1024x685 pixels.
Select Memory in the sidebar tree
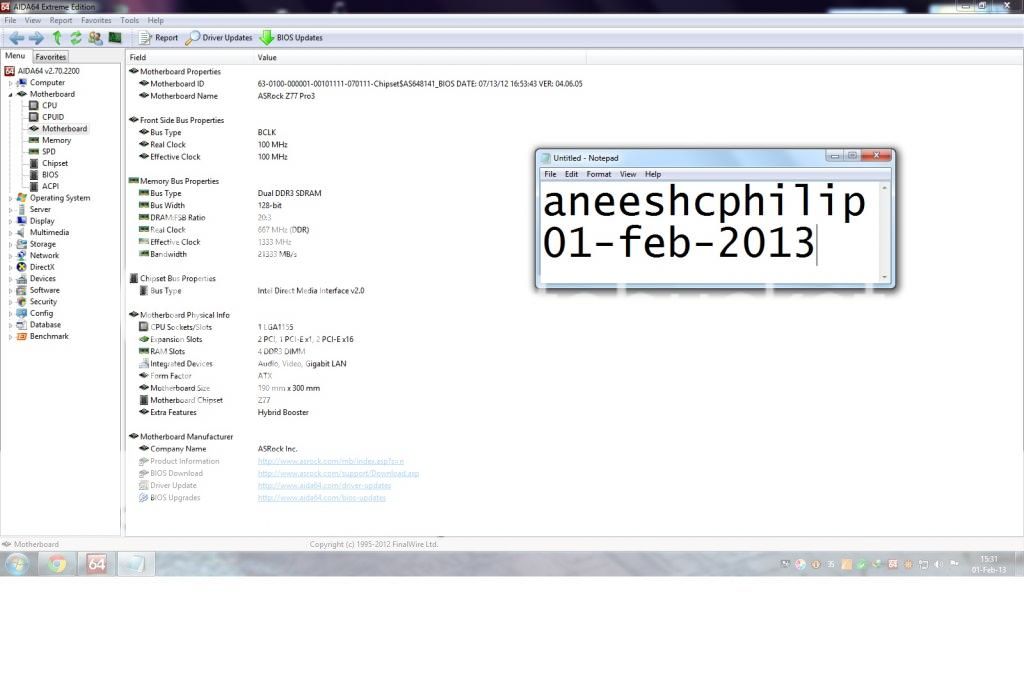point(56,140)
